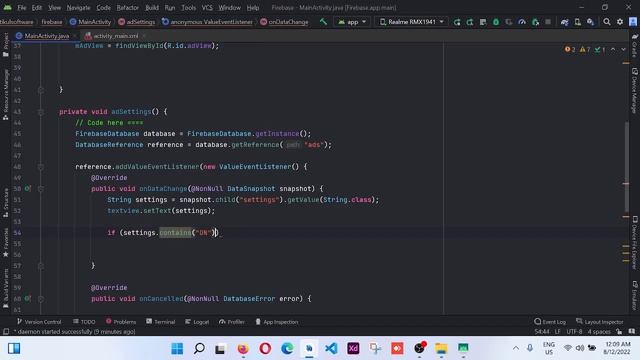Collapse onDataChange fold marker at line 50

click(x=41, y=189)
